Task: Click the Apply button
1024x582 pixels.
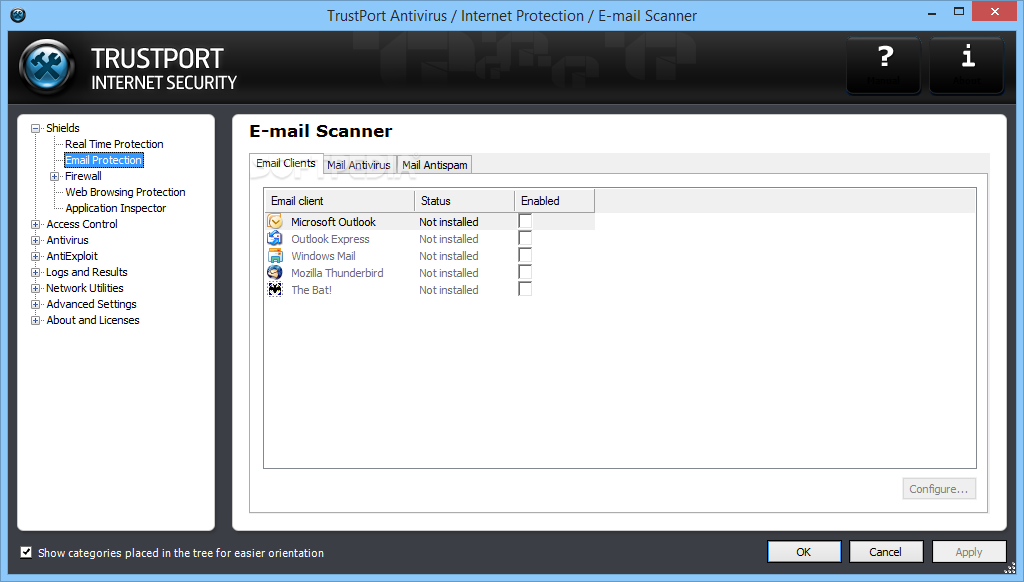Action: coord(968,552)
